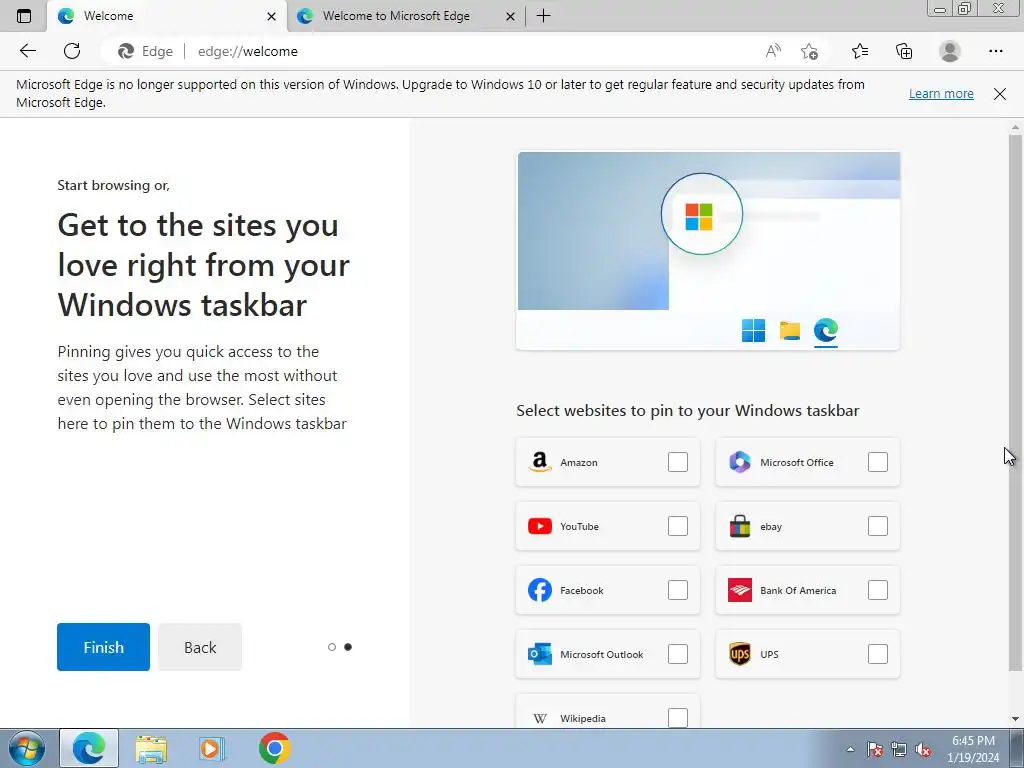Check the Bank Of America pin checkbox
This screenshot has height=768, width=1024.
coord(878,590)
